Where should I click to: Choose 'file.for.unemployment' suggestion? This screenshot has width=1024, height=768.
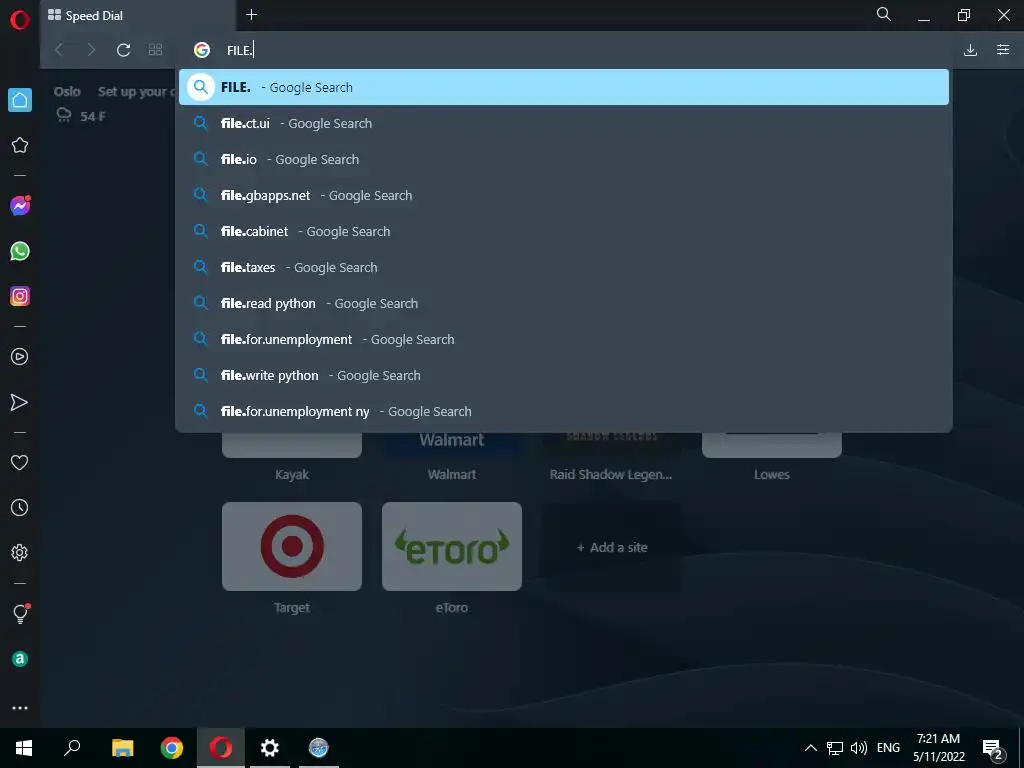(x=564, y=340)
